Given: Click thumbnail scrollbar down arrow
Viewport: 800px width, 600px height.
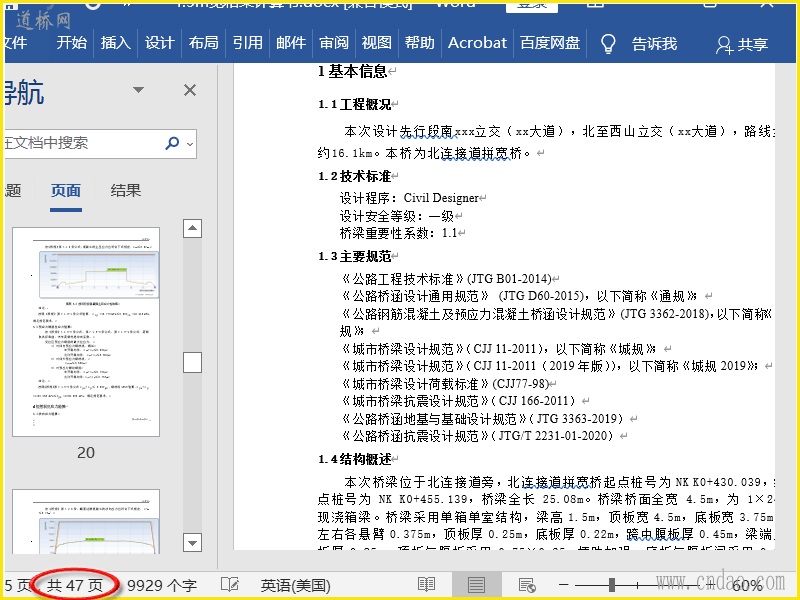Looking at the screenshot, I should 192,543.
